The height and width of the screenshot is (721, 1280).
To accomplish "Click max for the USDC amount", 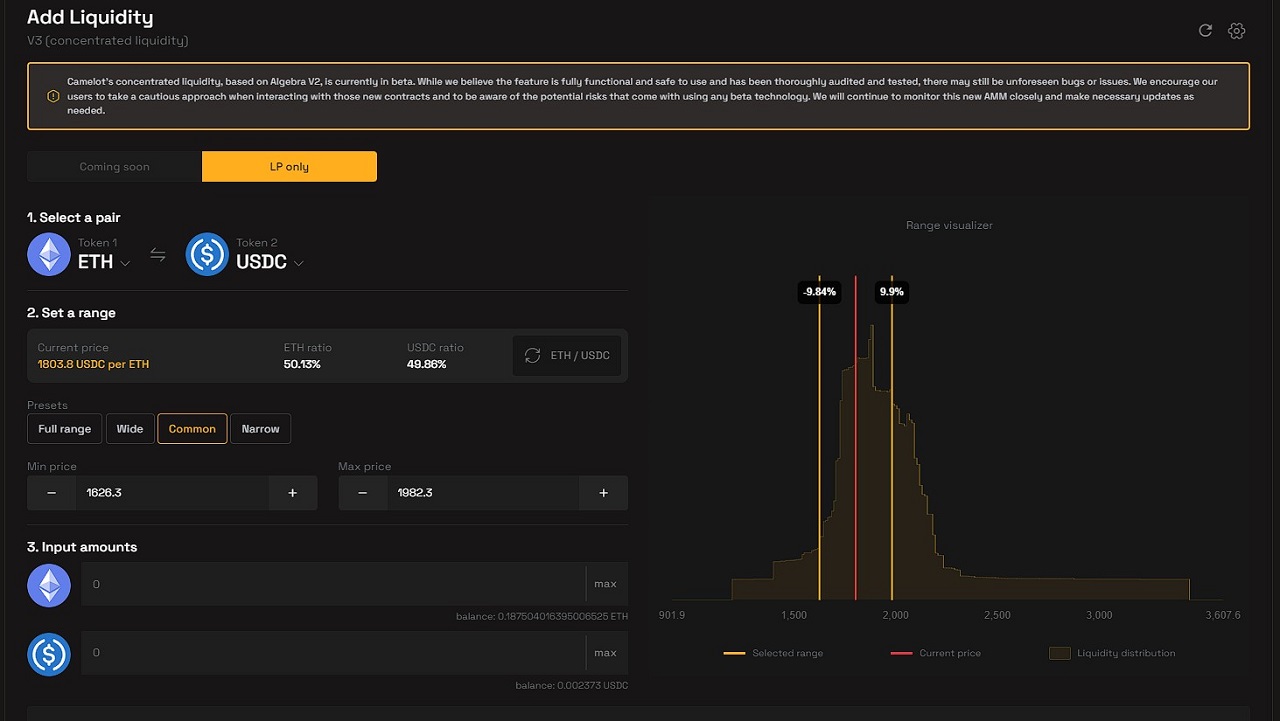I will (605, 653).
